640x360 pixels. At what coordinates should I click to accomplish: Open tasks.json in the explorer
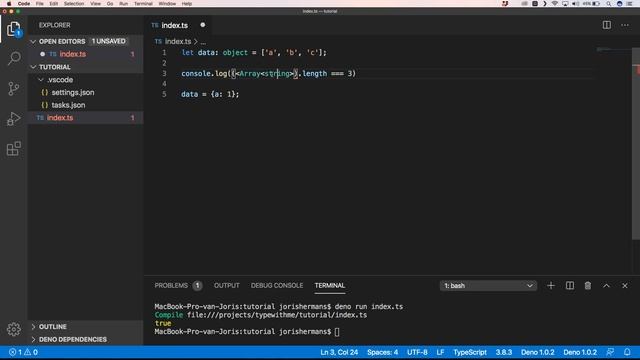pos(68,105)
